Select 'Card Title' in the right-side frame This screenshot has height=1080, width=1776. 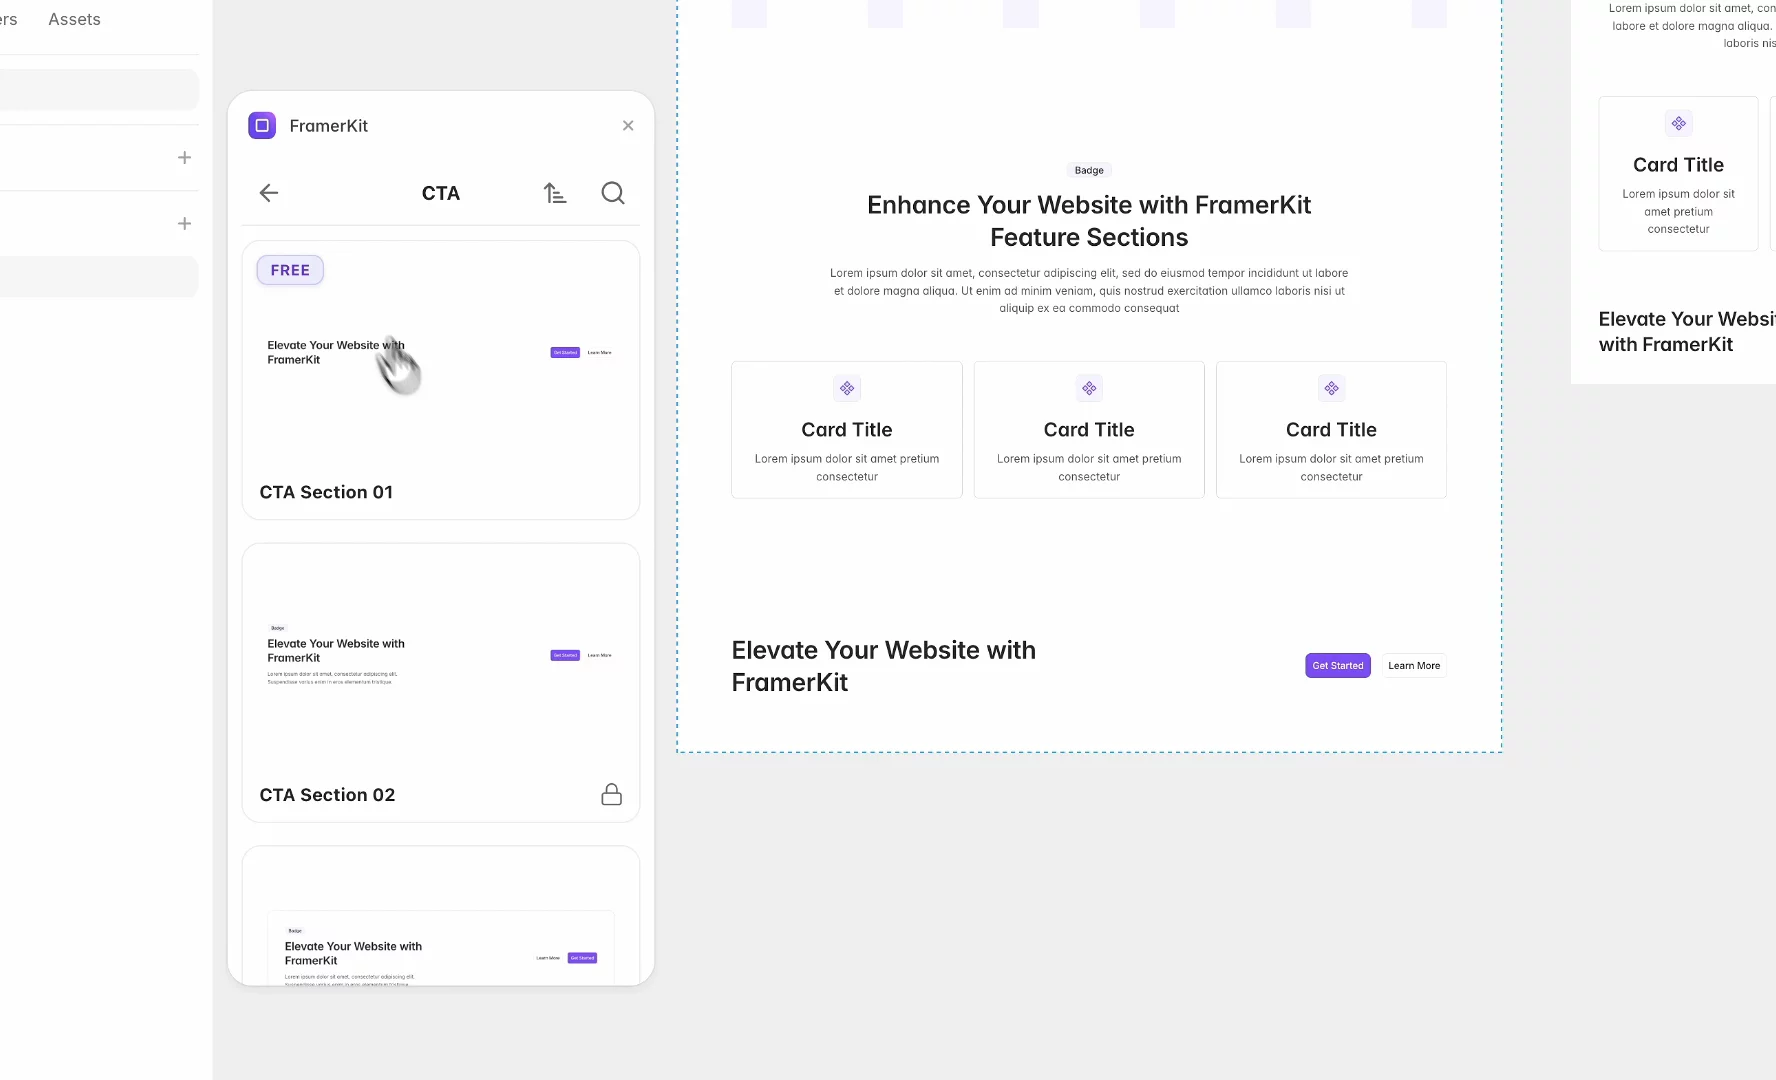[1678, 165]
